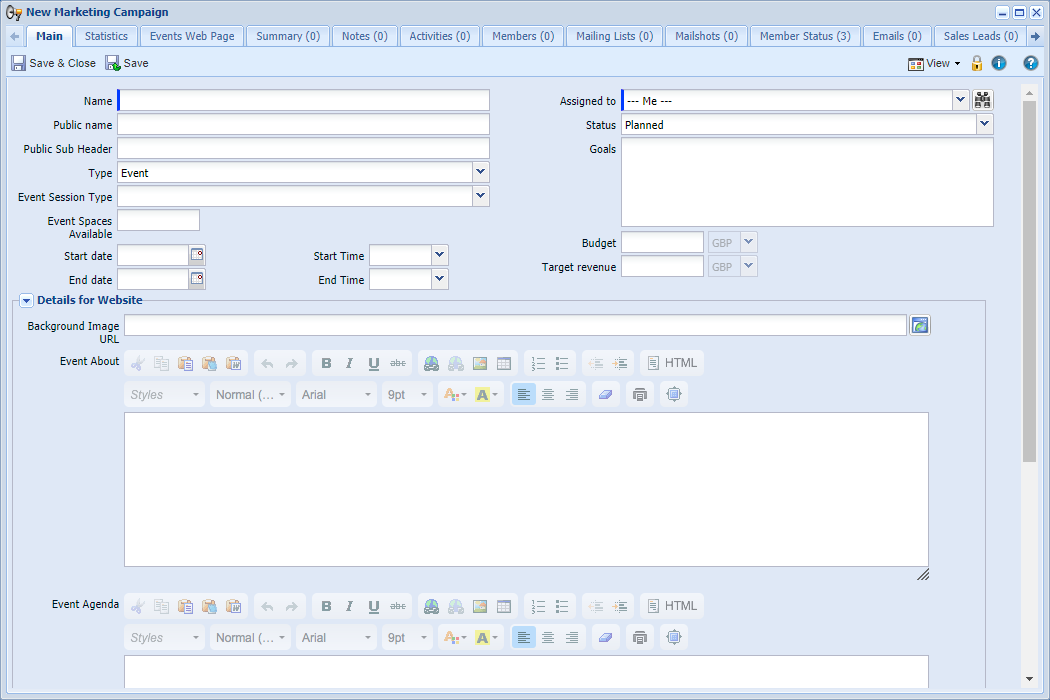
Task: Click the vertical scrollbar down arrow
Action: point(1029,679)
